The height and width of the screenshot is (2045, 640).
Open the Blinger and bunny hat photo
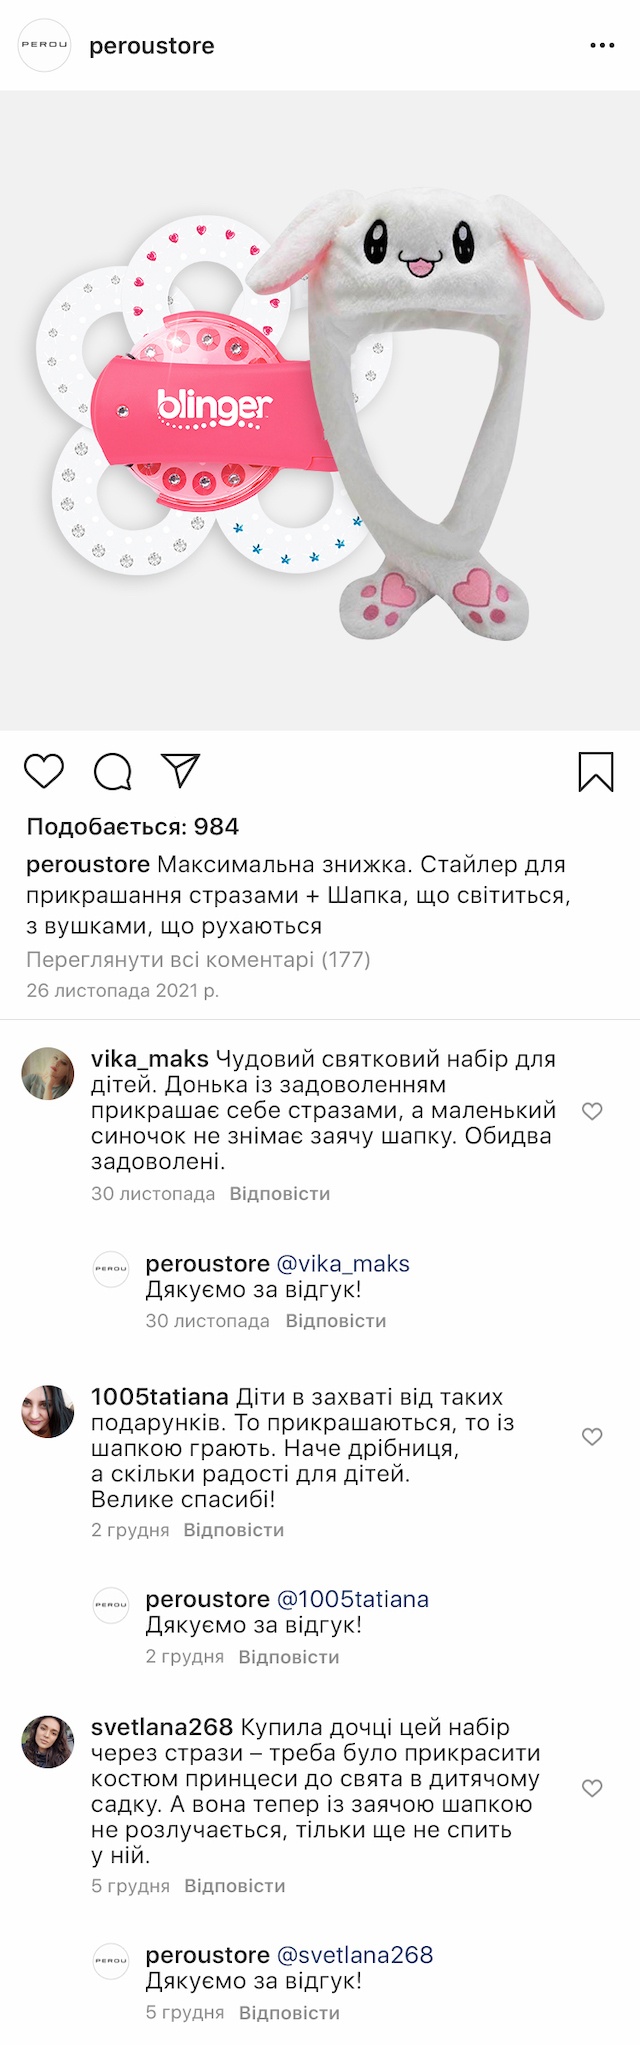(320, 410)
